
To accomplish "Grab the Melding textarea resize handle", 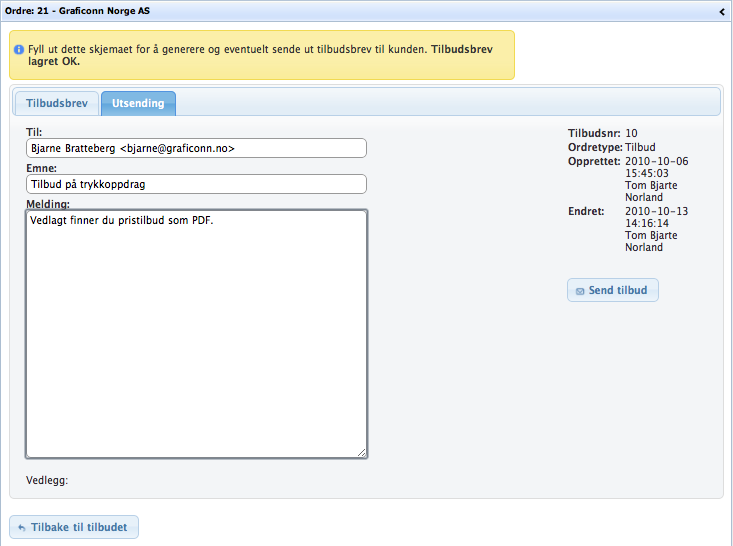I will pyautogui.click(x=362, y=453).
